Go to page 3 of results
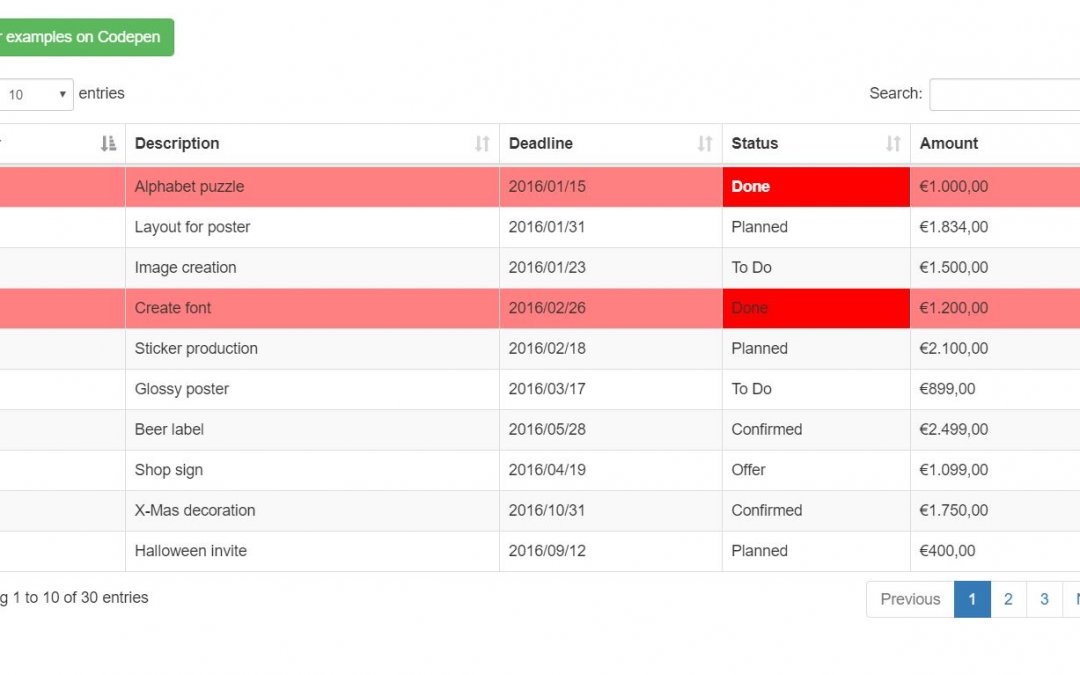This screenshot has width=1080, height=675. point(1044,599)
